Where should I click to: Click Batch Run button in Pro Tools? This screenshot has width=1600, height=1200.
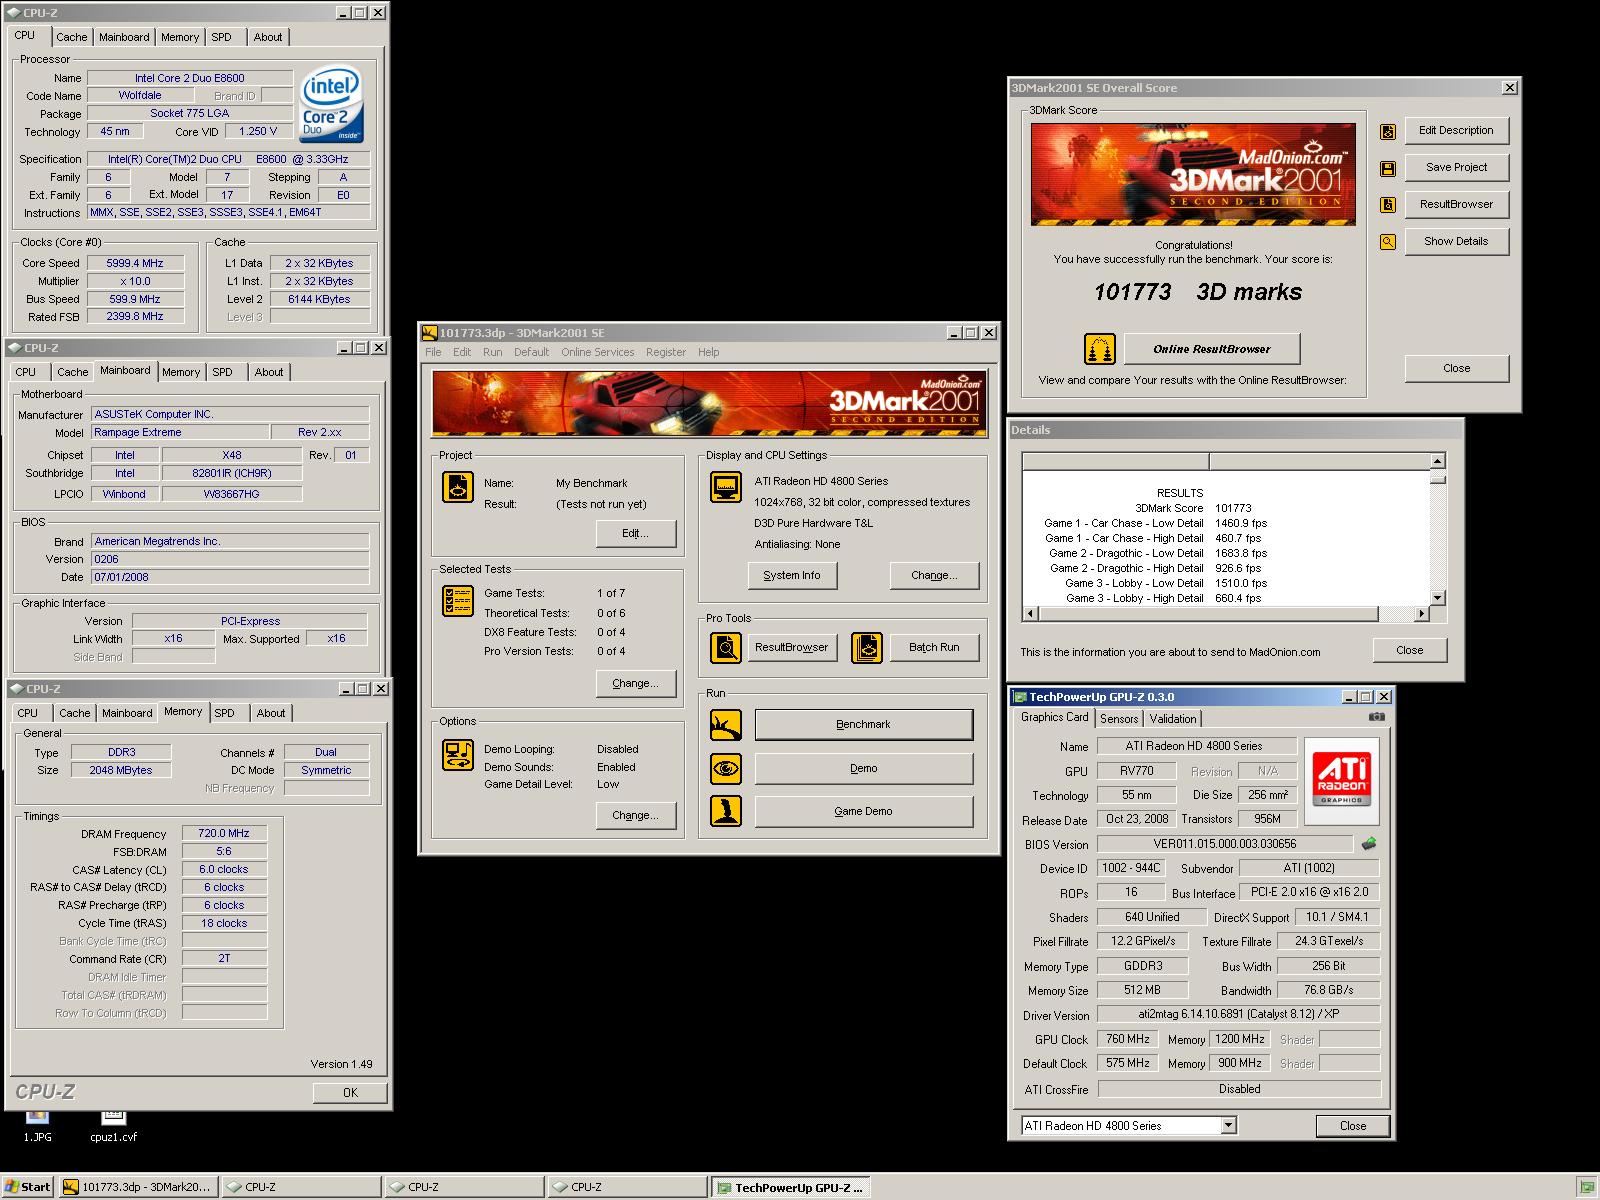point(934,647)
